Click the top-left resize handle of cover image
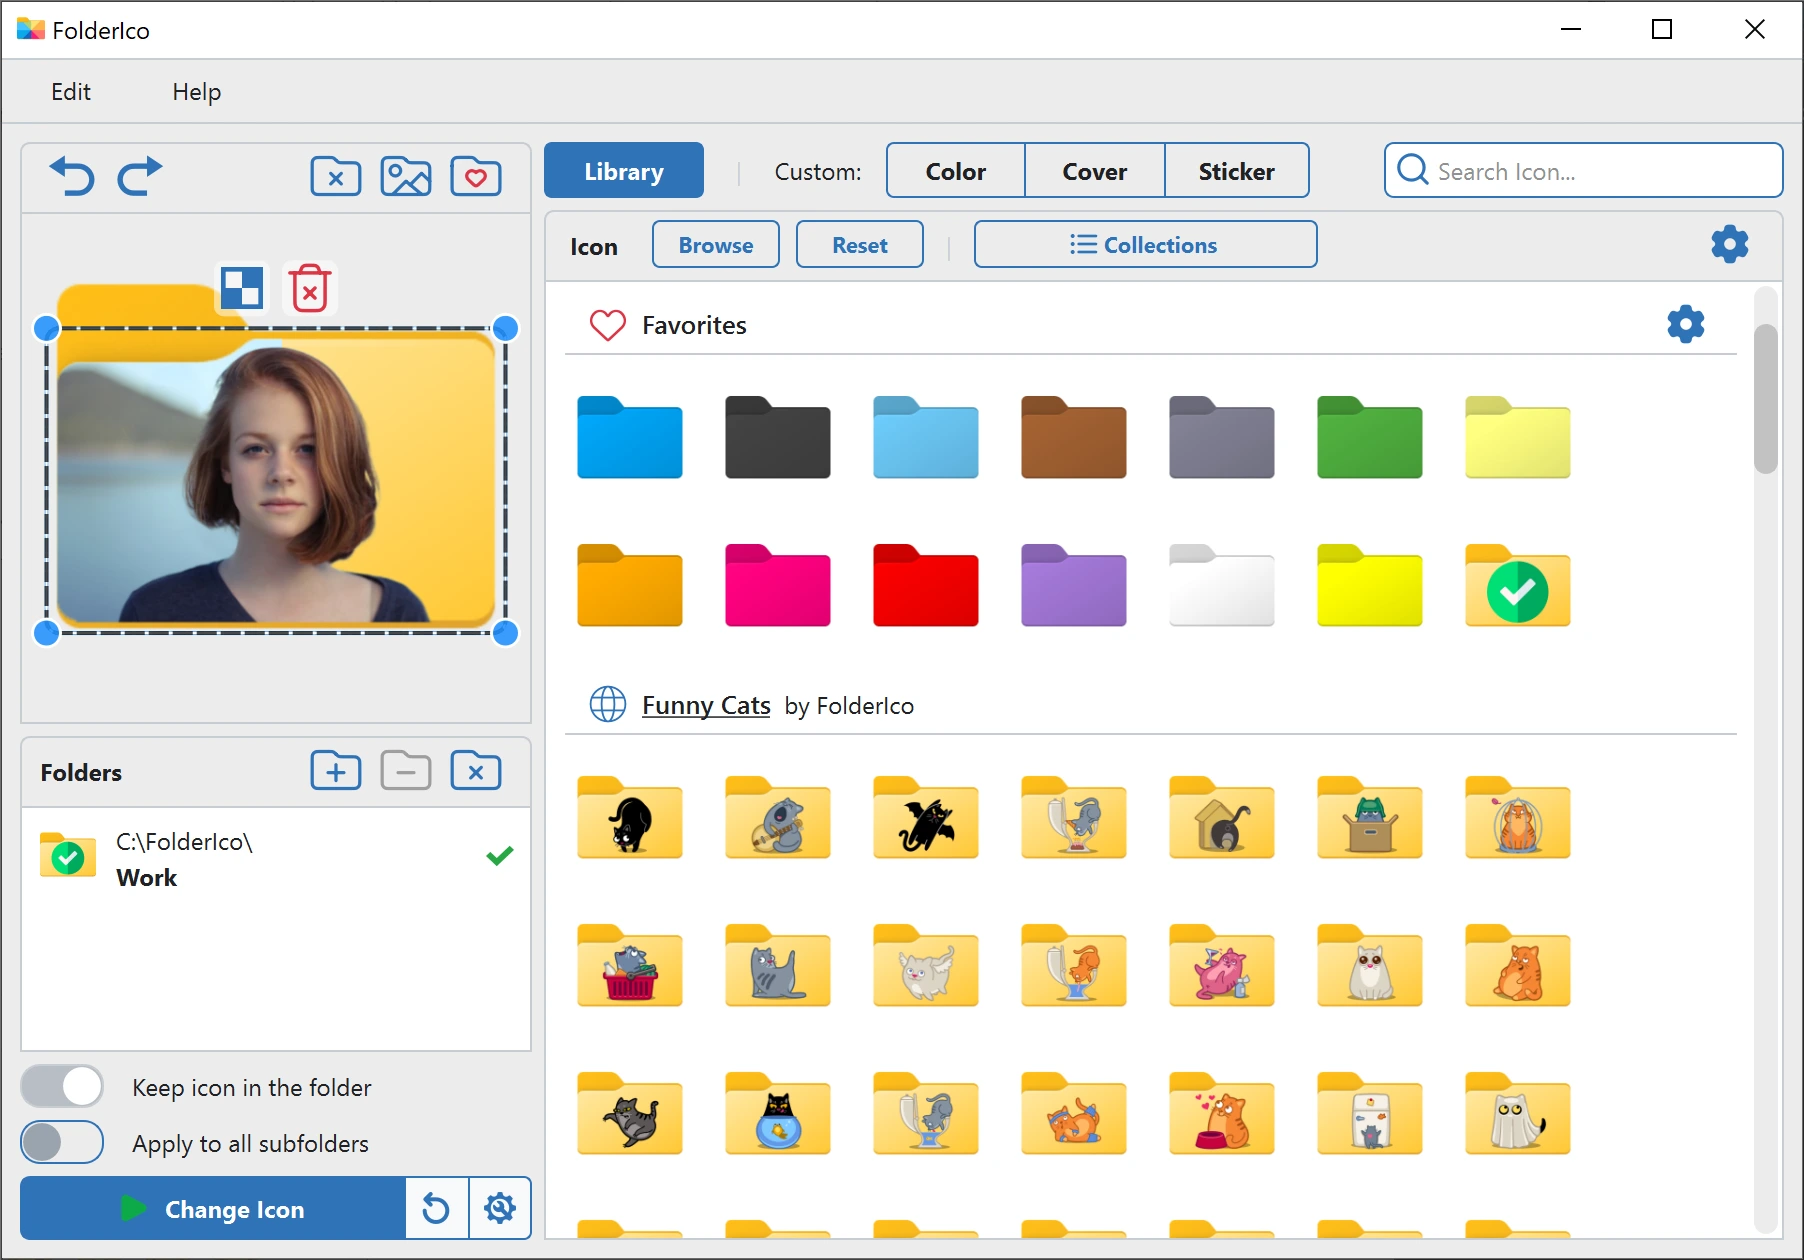1804x1260 pixels. pyautogui.click(x=47, y=328)
